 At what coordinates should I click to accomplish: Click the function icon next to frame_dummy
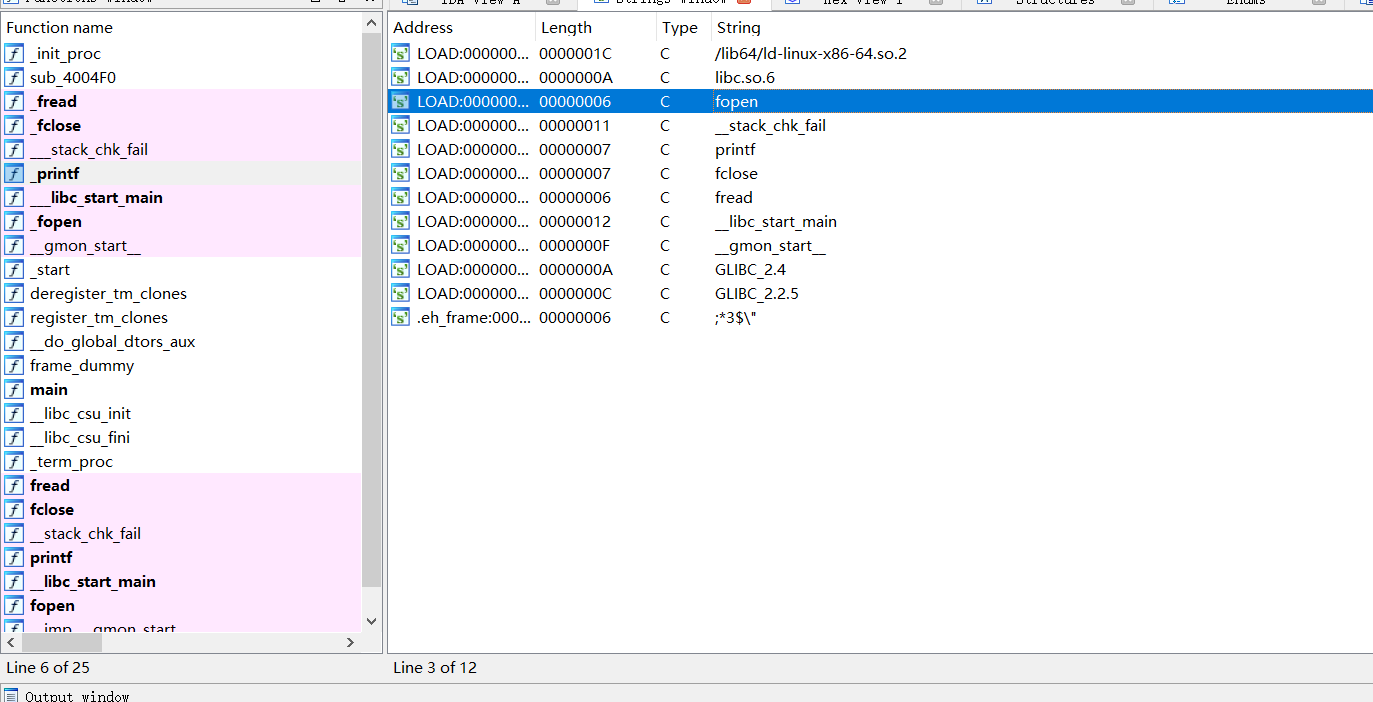tap(14, 366)
